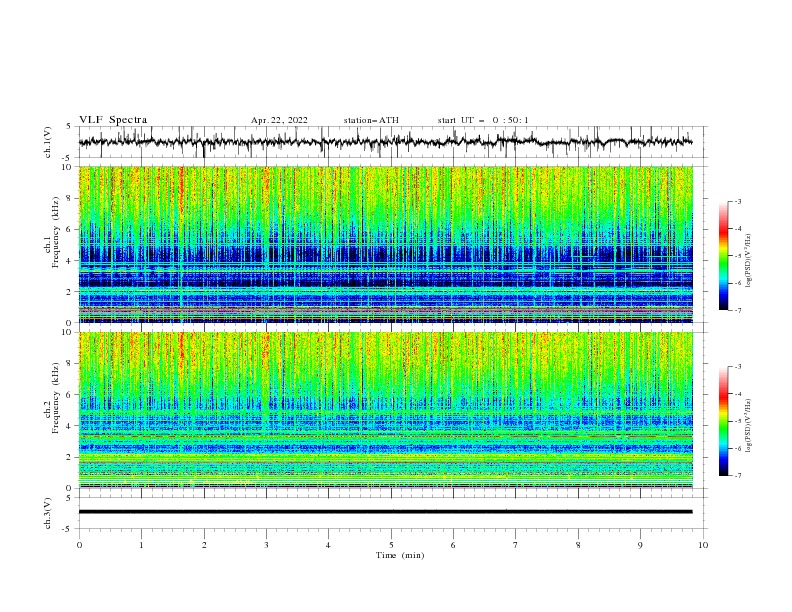Click the lower PSD color scale bar
The image size is (792, 612).
point(723,421)
